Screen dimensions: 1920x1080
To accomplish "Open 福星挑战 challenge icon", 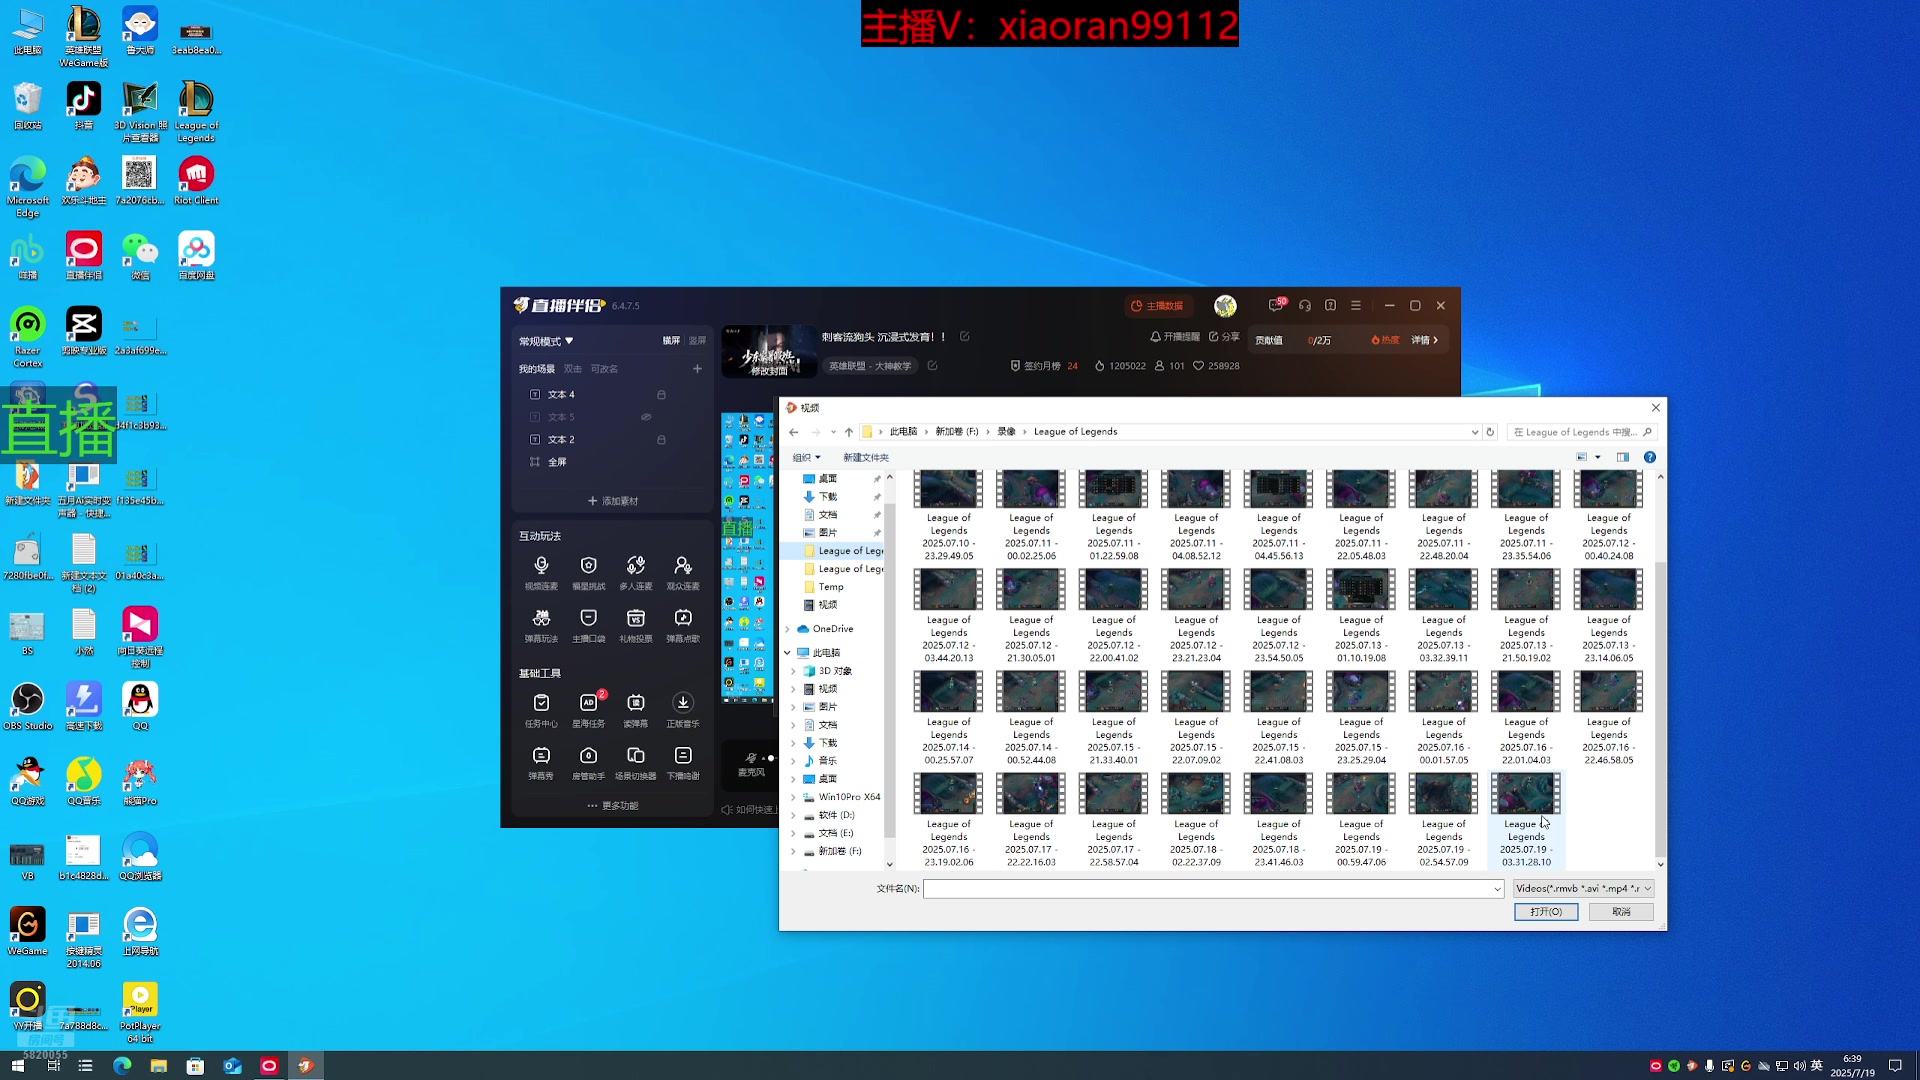I will [x=588, y=572].
